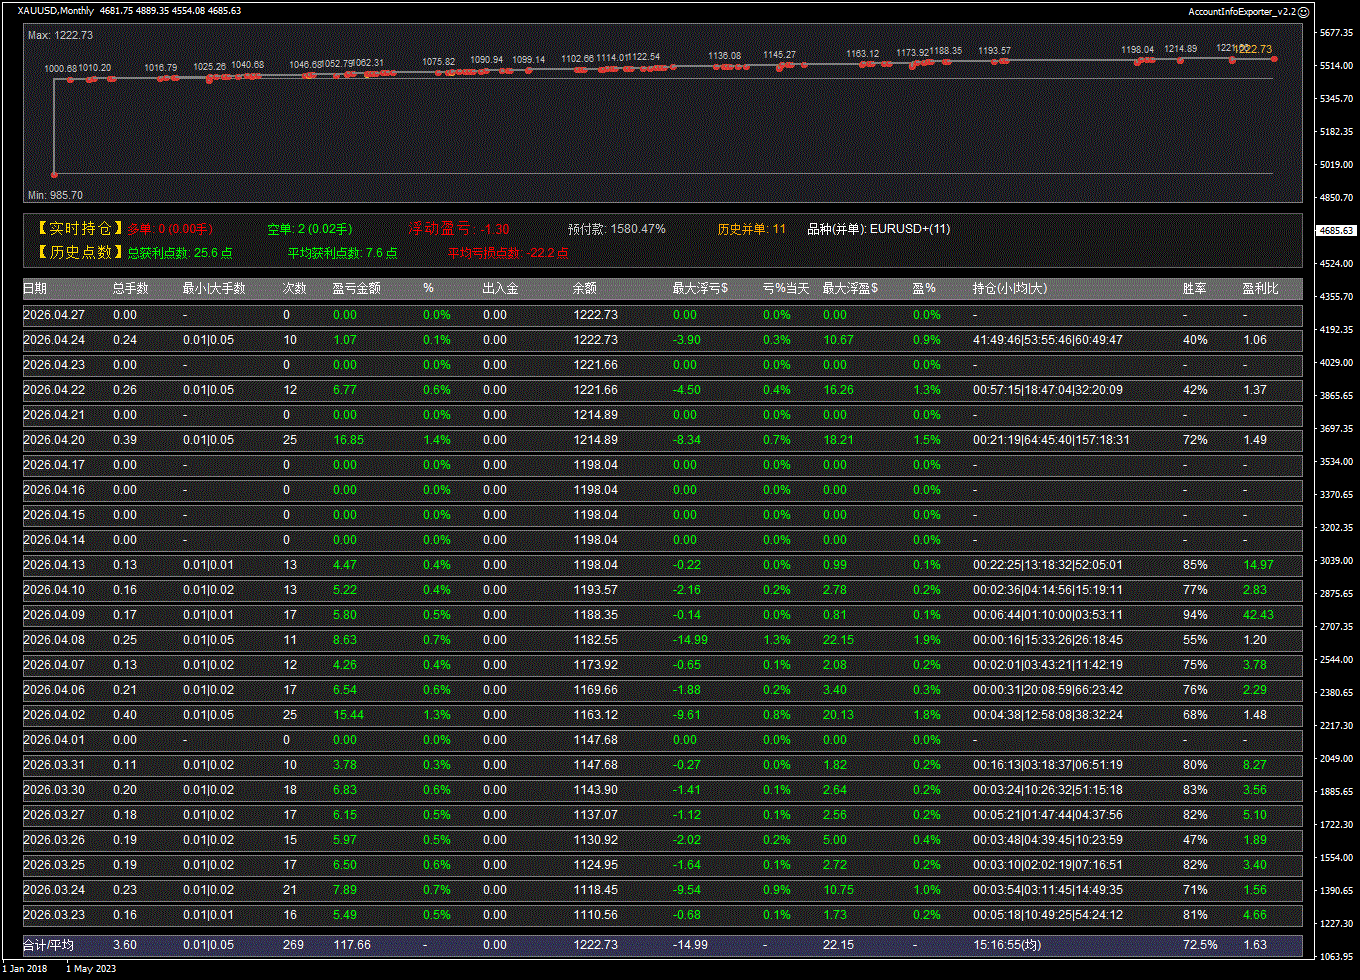The height and width of the screenshot is (980, 1360).
Task: Click the 最大浮亏$ column header
Action: click(700, 289)
